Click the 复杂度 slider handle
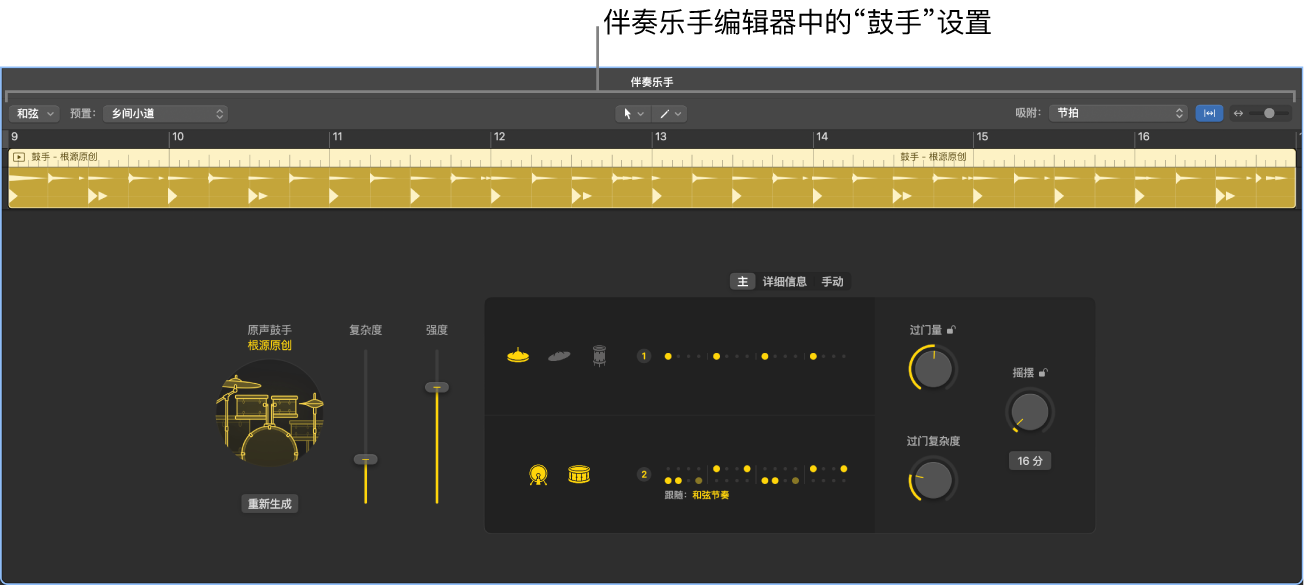 tap(365, 459)
